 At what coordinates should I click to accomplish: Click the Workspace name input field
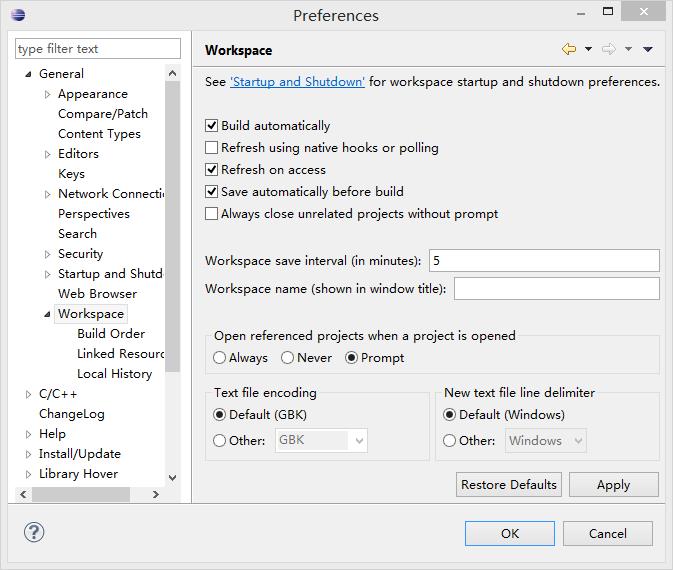pos(557,288)
